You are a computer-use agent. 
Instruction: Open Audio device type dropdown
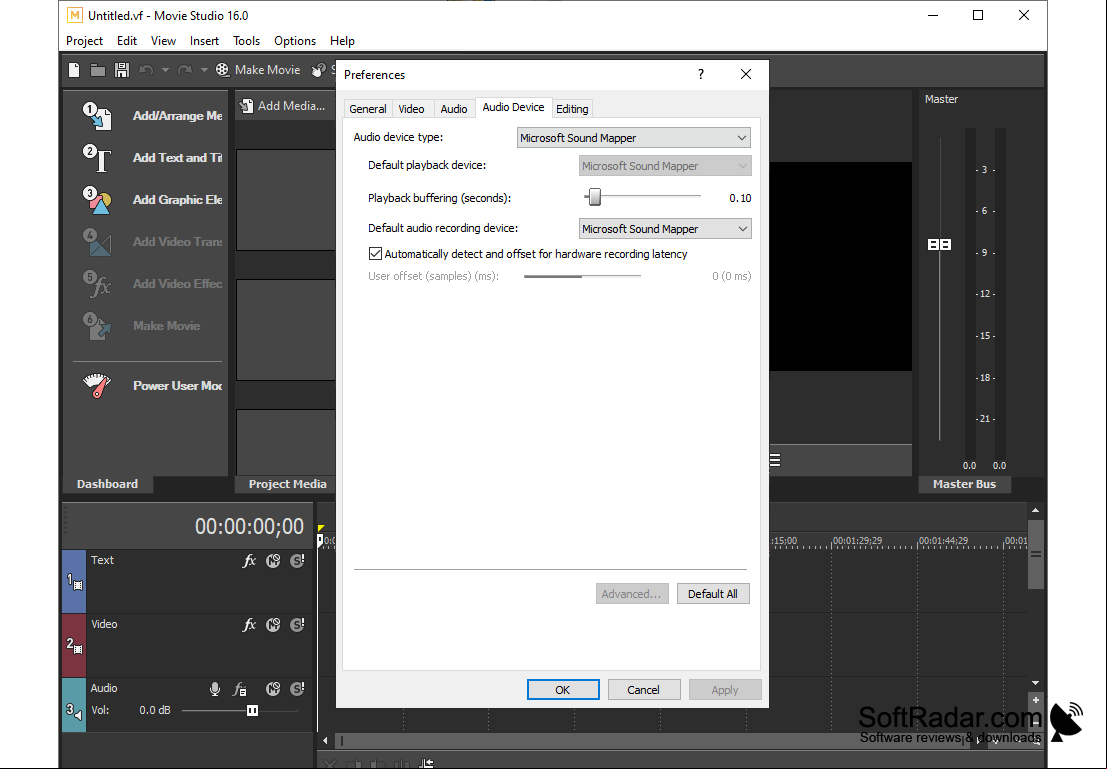(x=633, y=138)
